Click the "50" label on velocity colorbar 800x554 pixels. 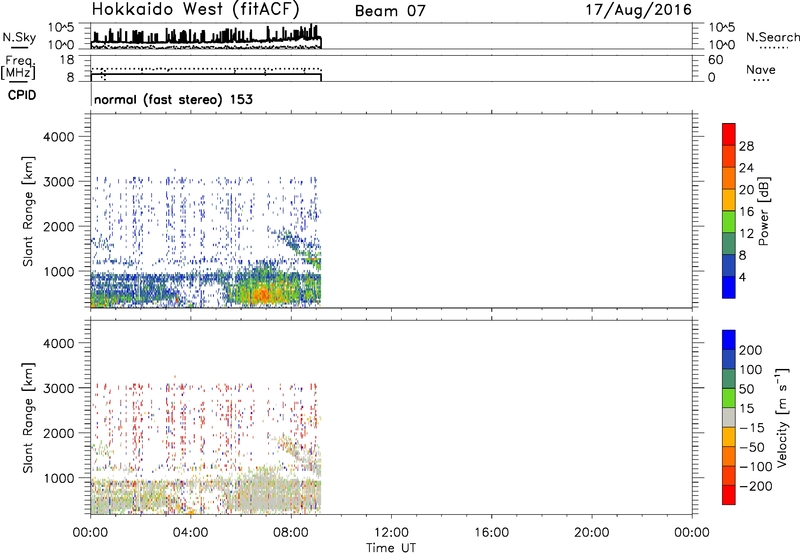tap(746, 389)
